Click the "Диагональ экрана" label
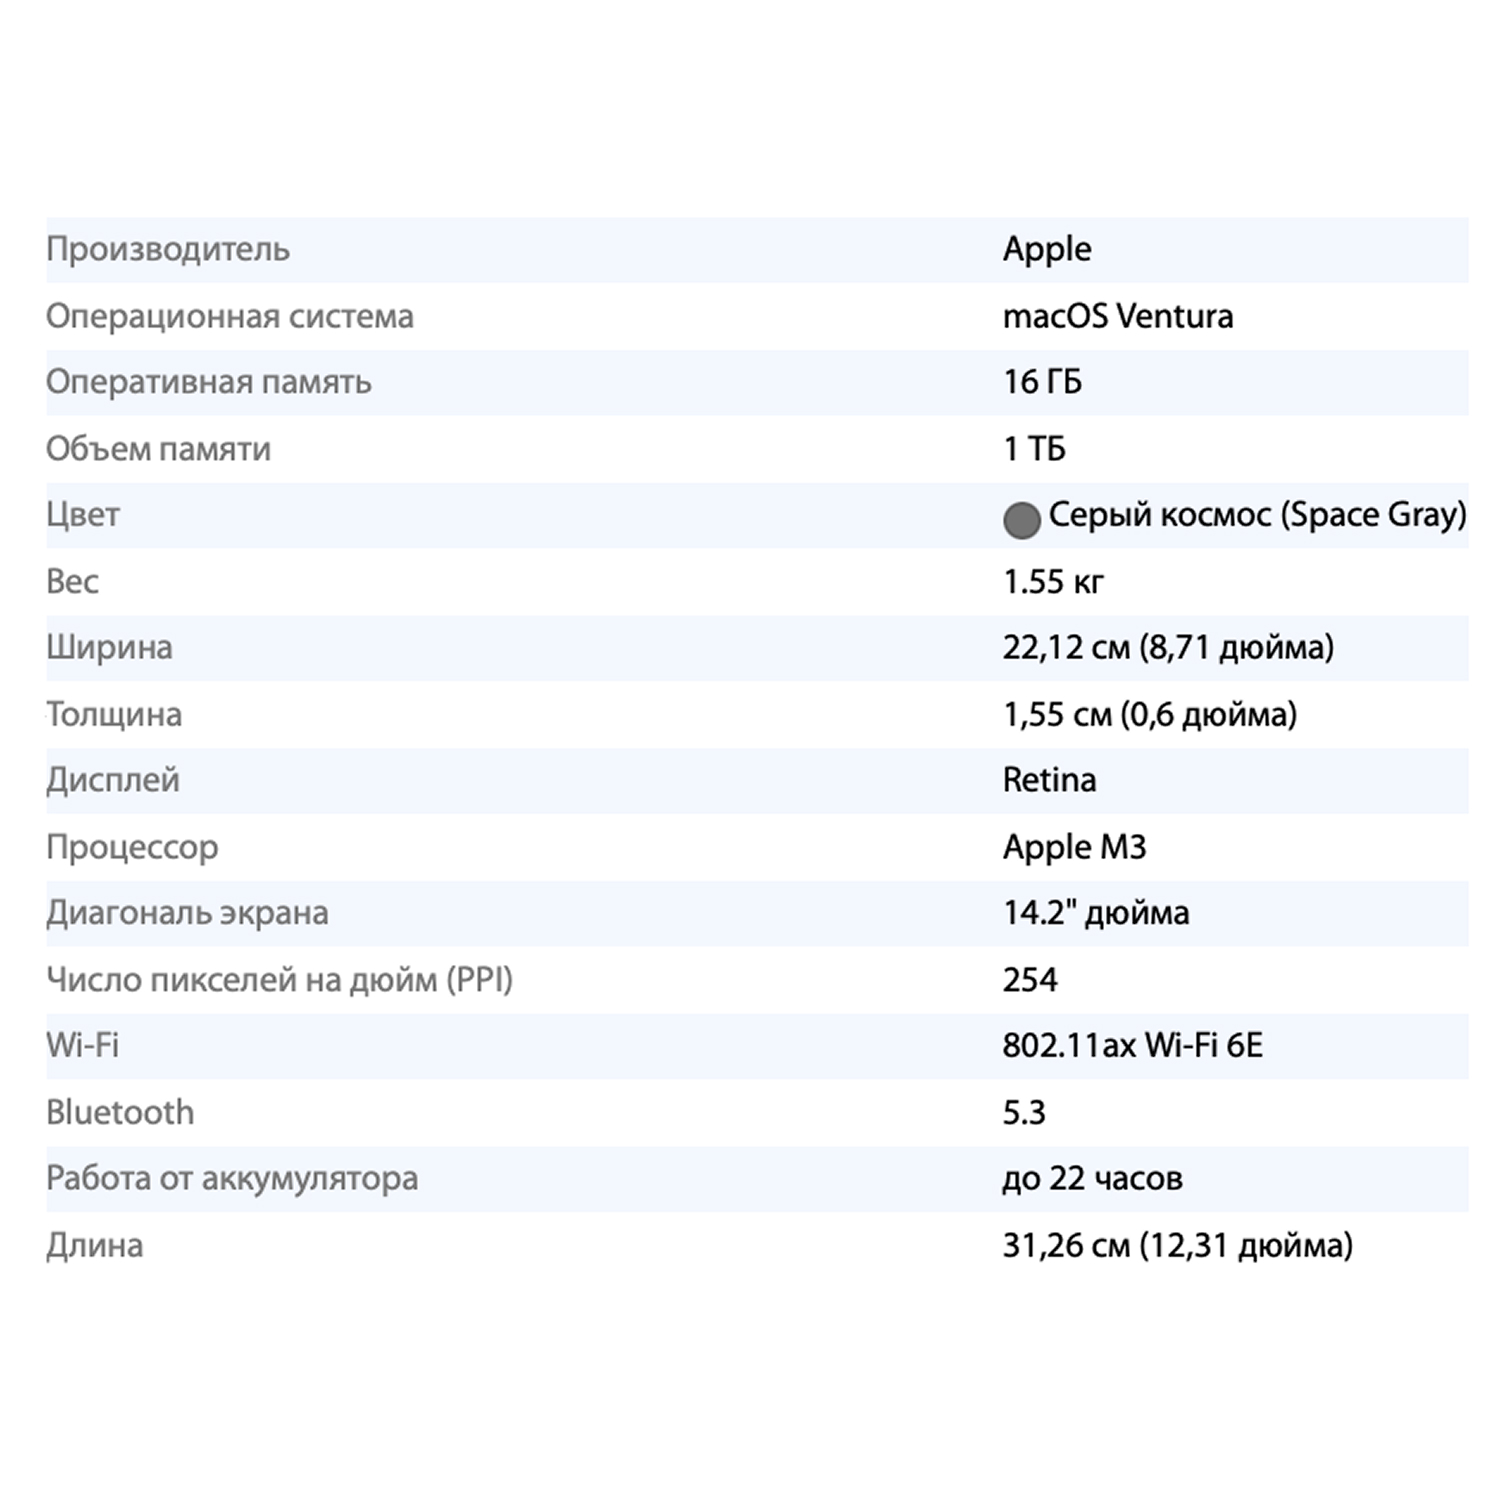This screenshot has width=1500, height=1500. coord(187,913)
